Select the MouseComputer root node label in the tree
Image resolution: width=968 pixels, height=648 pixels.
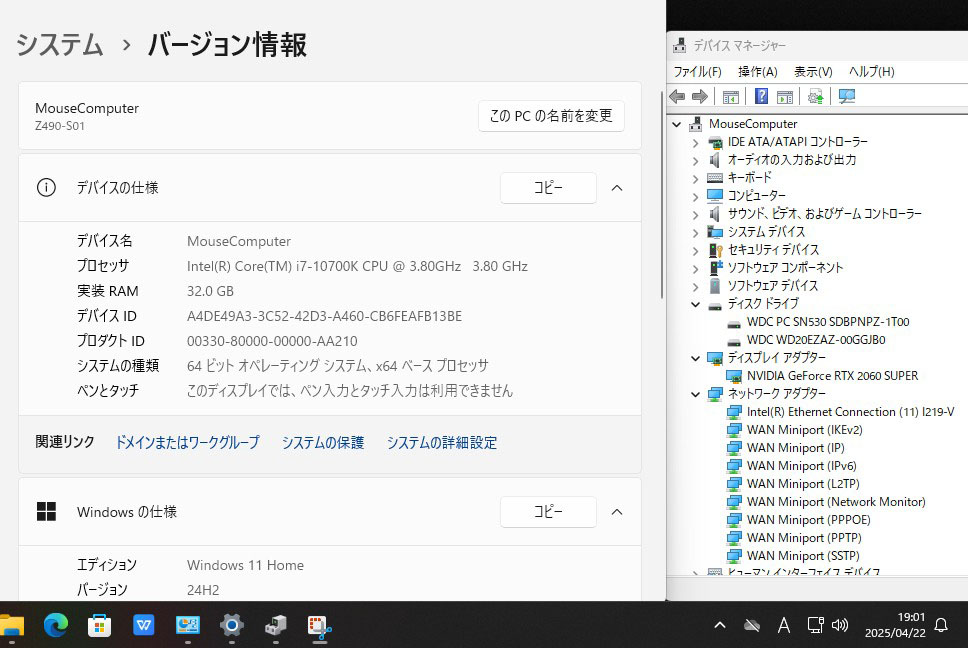pos(753,124)
